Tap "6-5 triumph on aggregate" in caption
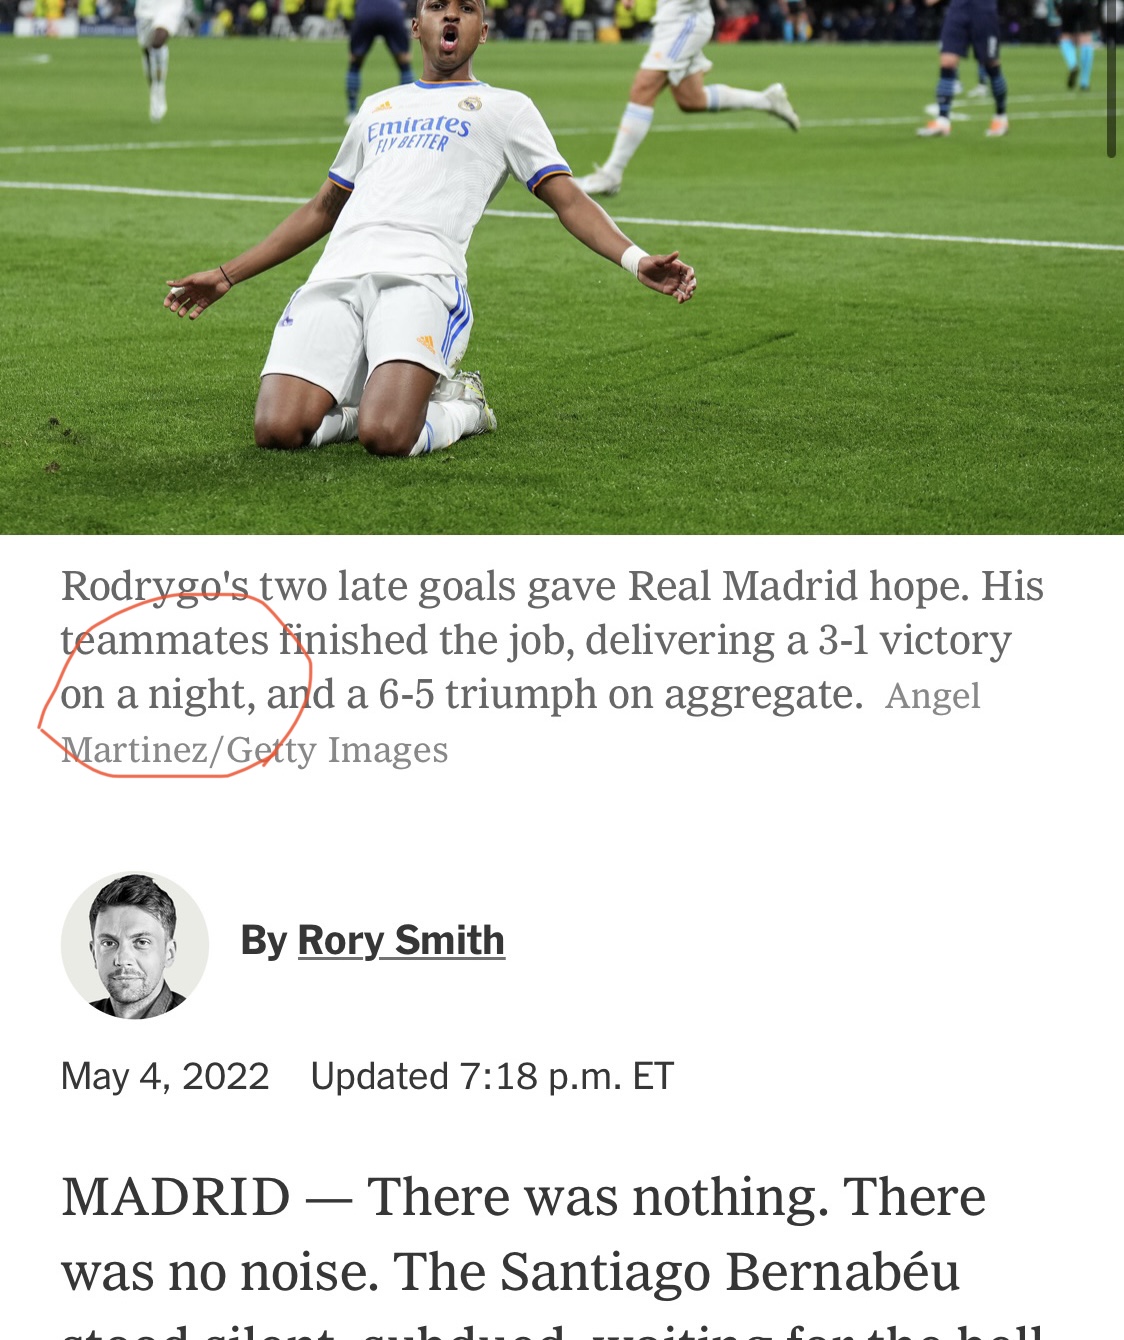 tap(620, 694)
